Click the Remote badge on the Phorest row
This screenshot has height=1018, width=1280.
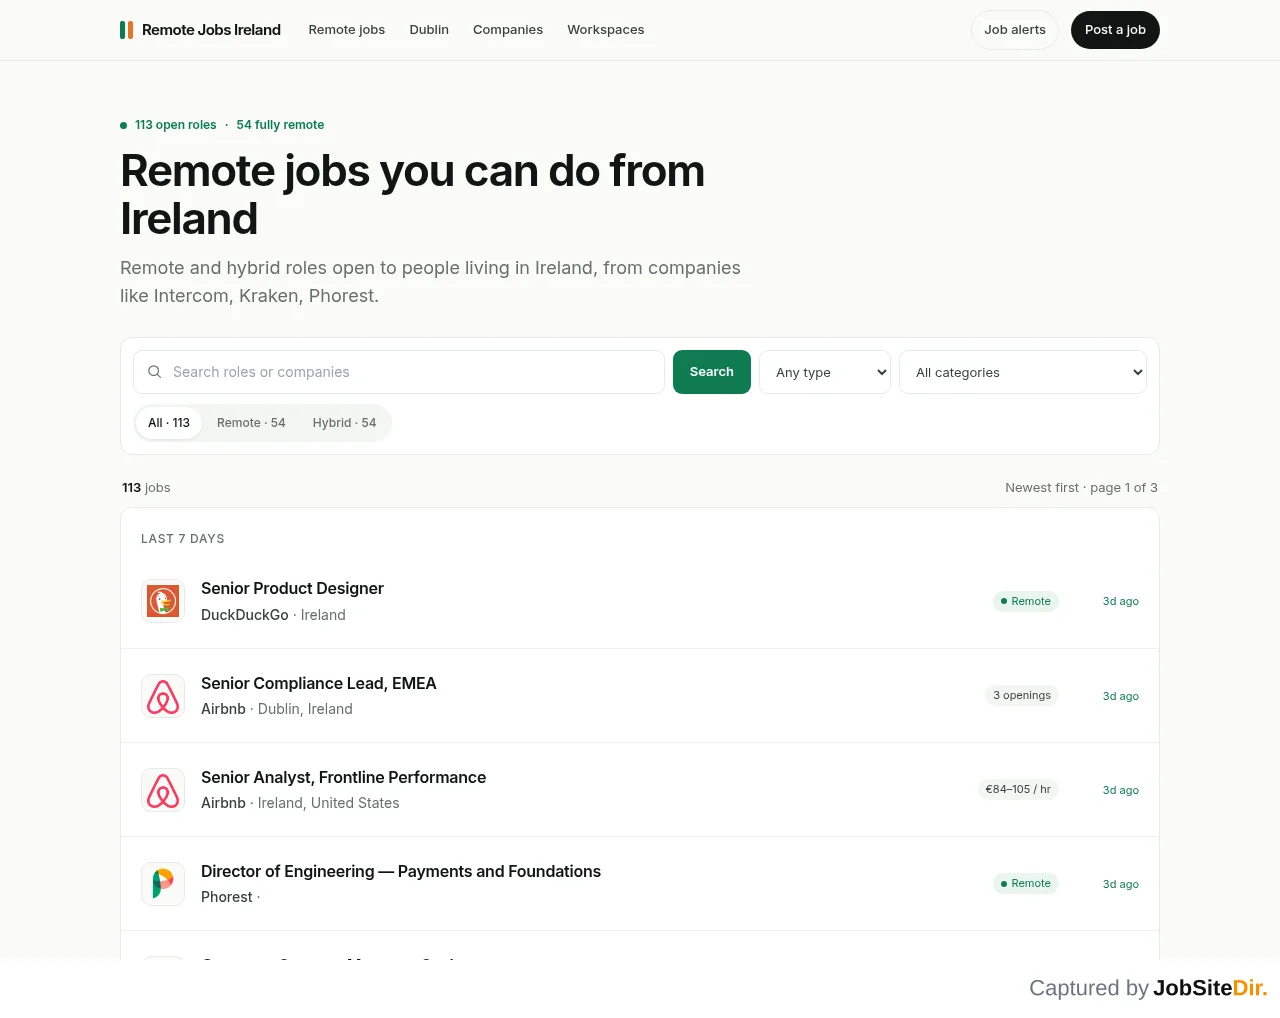pyautogui.click(x=1026, y=883)
